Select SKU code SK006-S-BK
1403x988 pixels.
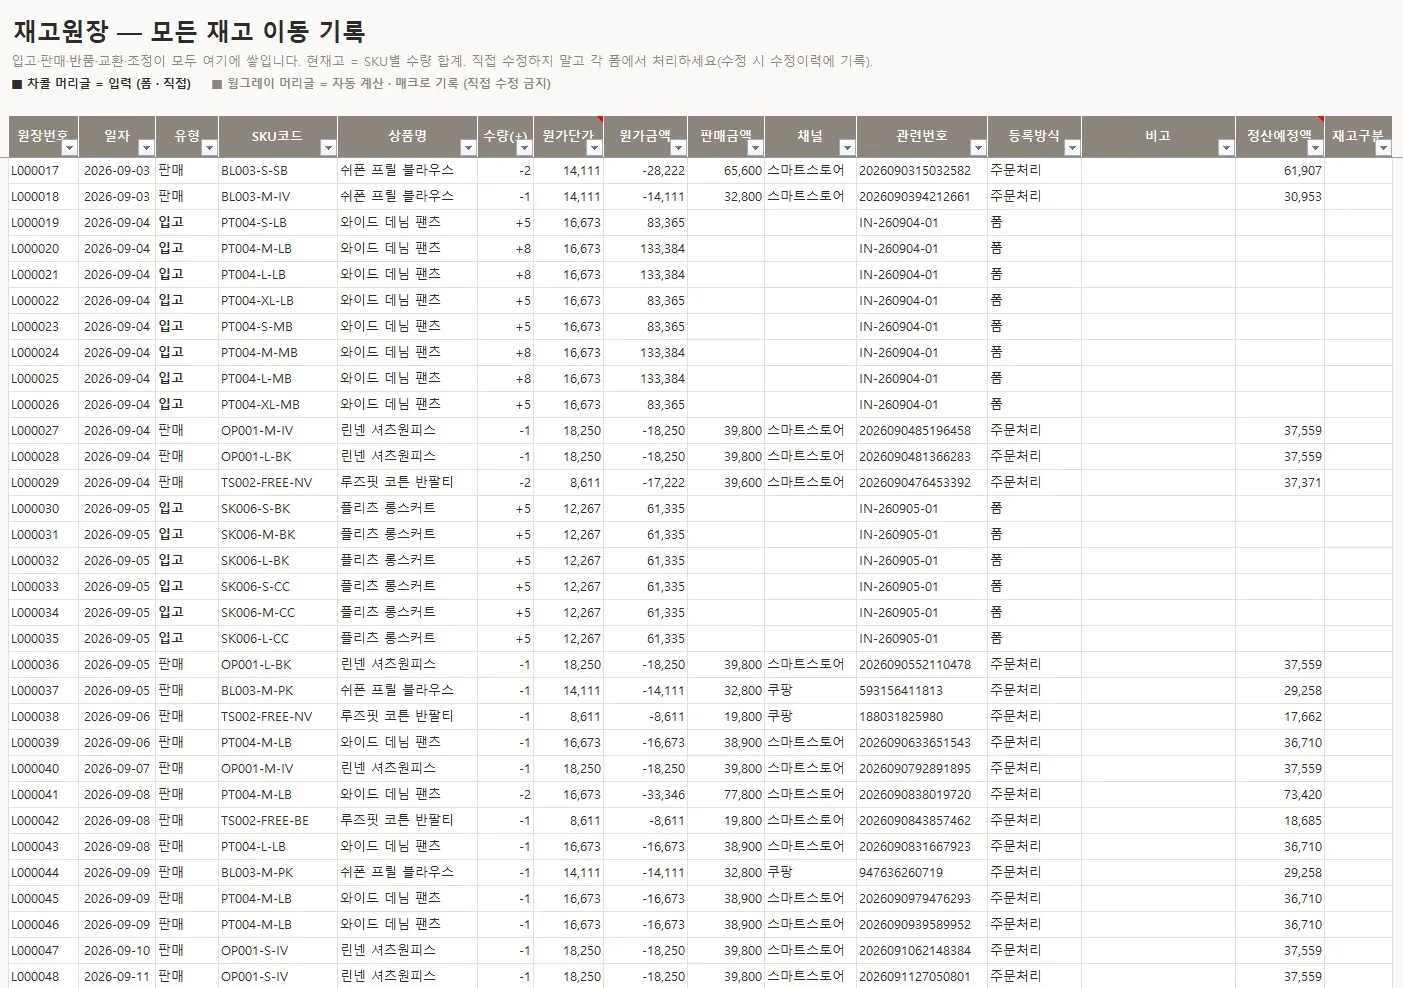pyautogui.click(x=277, y=509)
